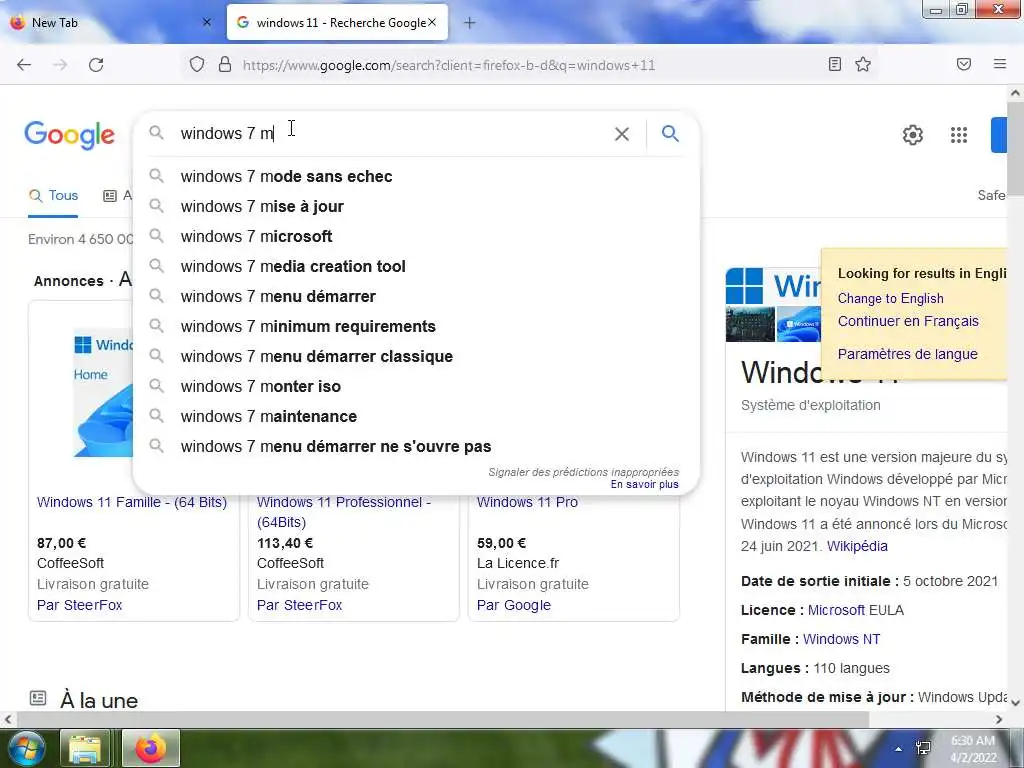Select suggestion menu démarrer ne s'ouvre pas

(417, 447)
